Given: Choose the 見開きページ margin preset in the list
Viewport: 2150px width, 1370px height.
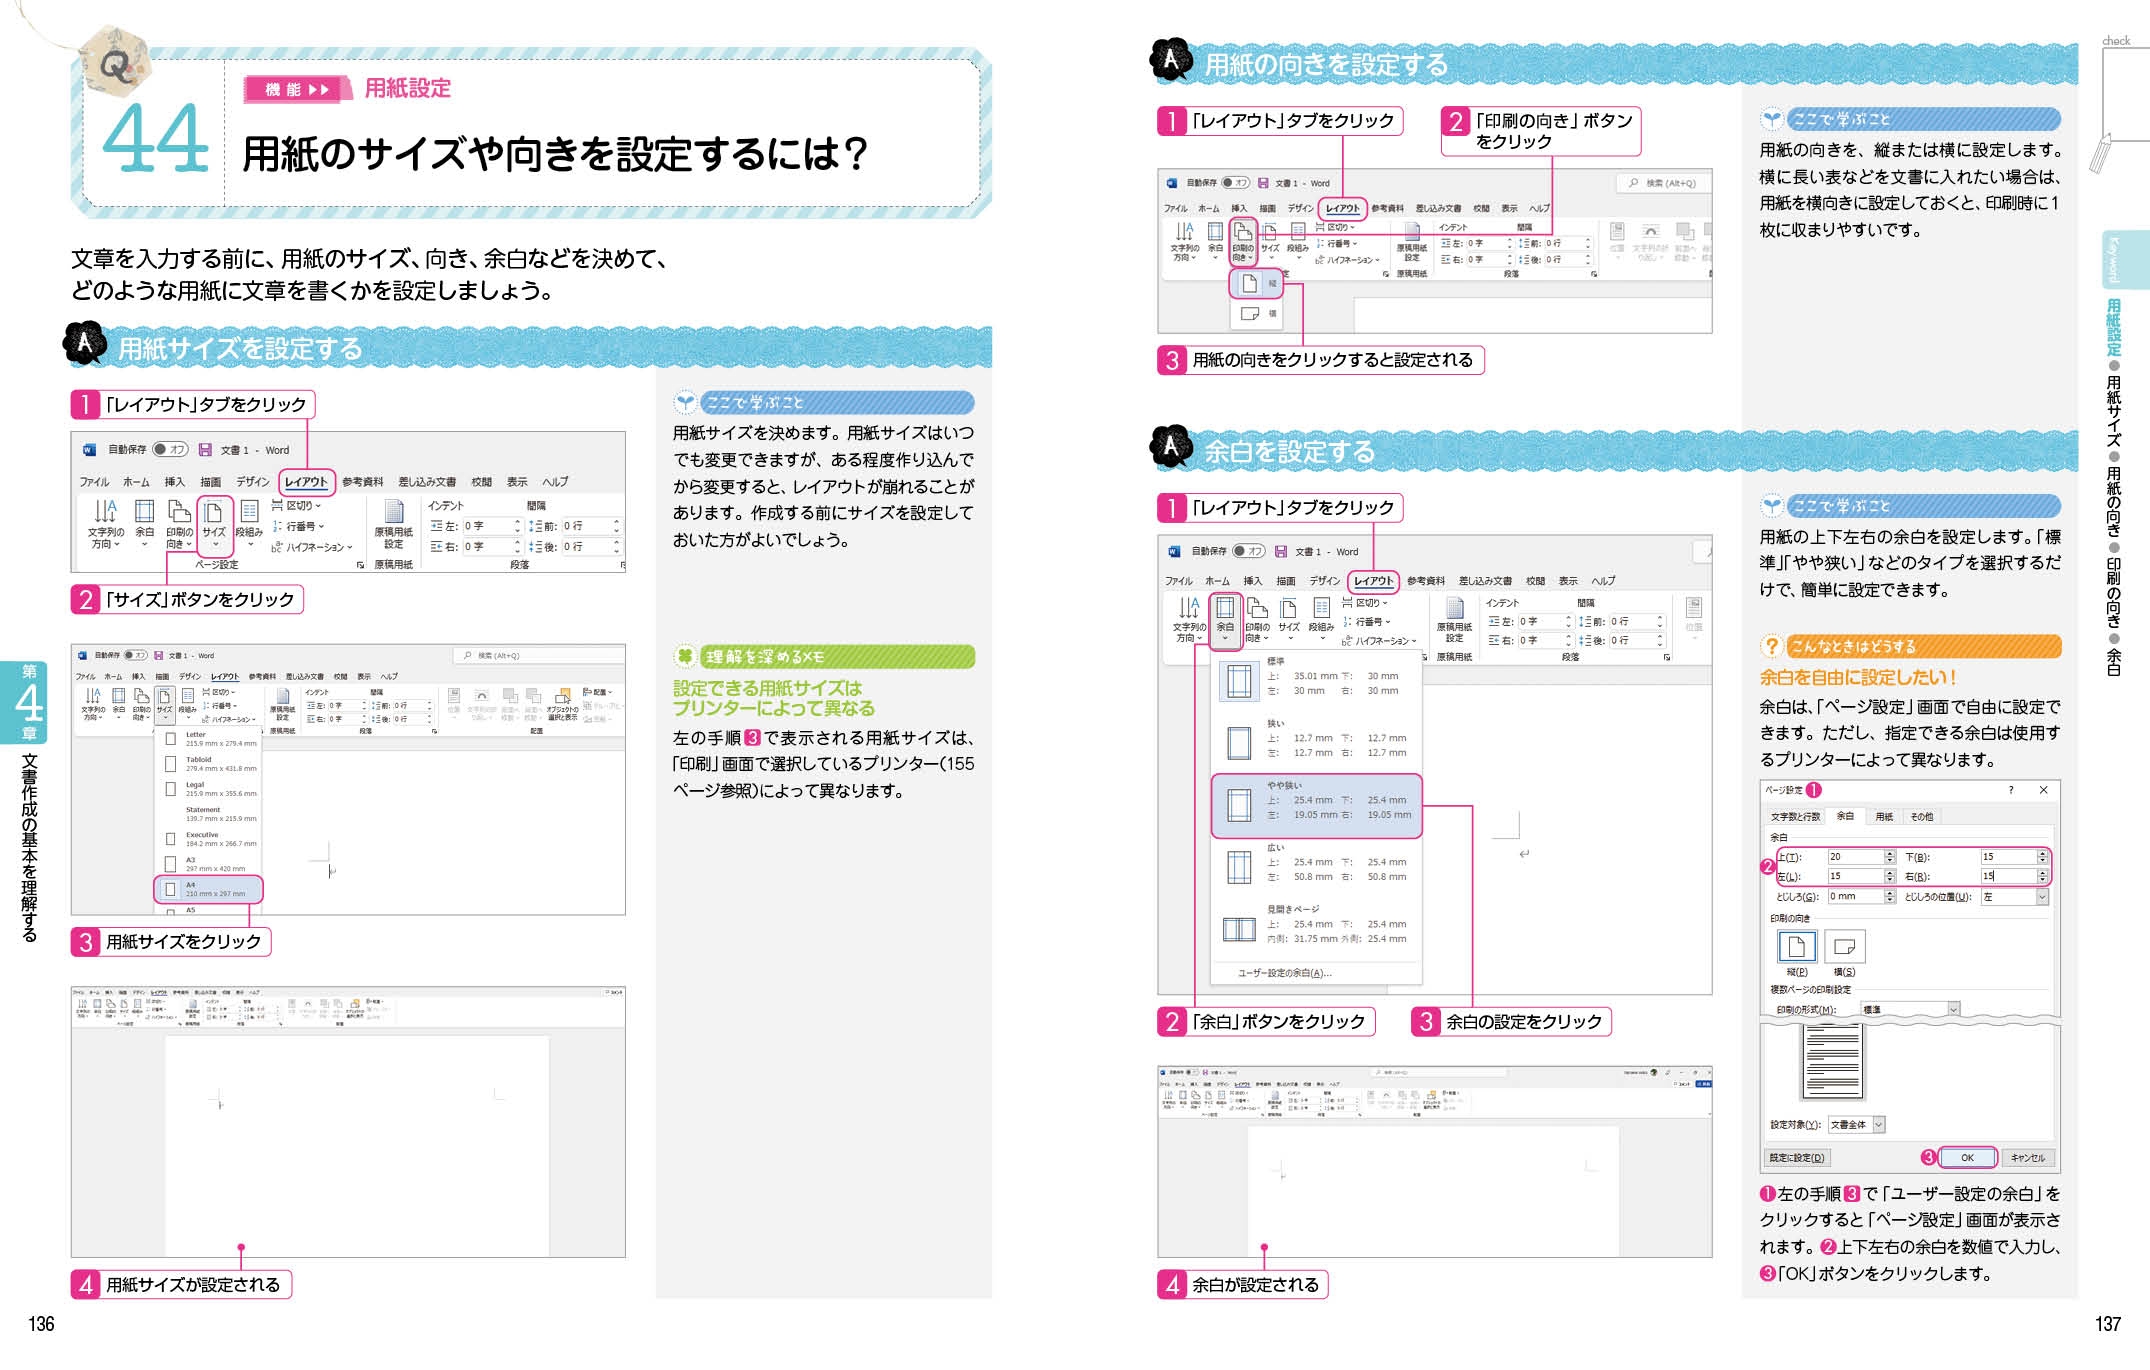Looking at the screenshot, I should click(x=1238, y=930).
